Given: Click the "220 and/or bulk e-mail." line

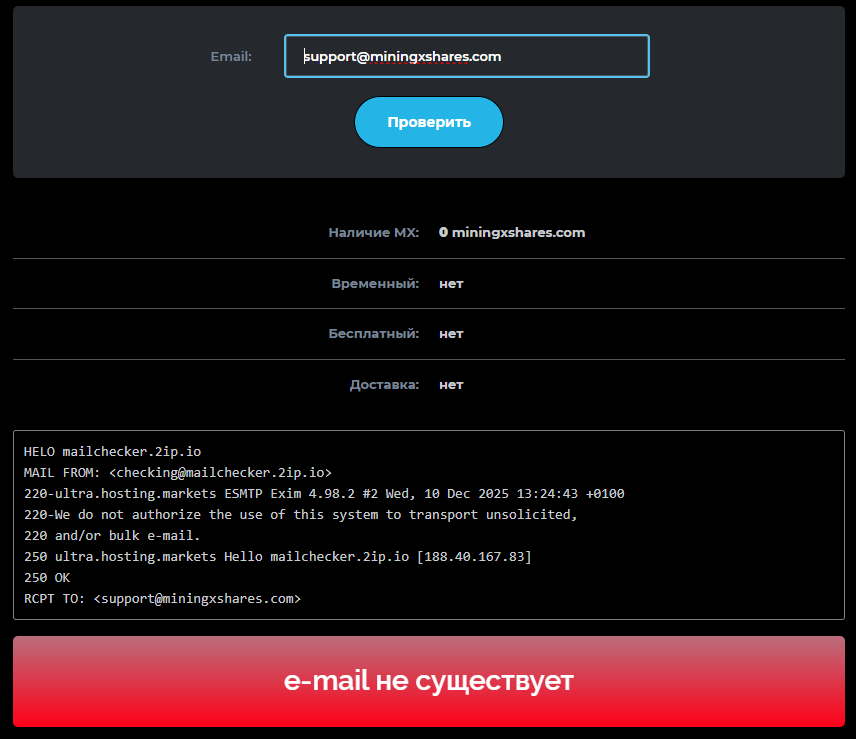Looking at the screenshot, I should (112, 536).
